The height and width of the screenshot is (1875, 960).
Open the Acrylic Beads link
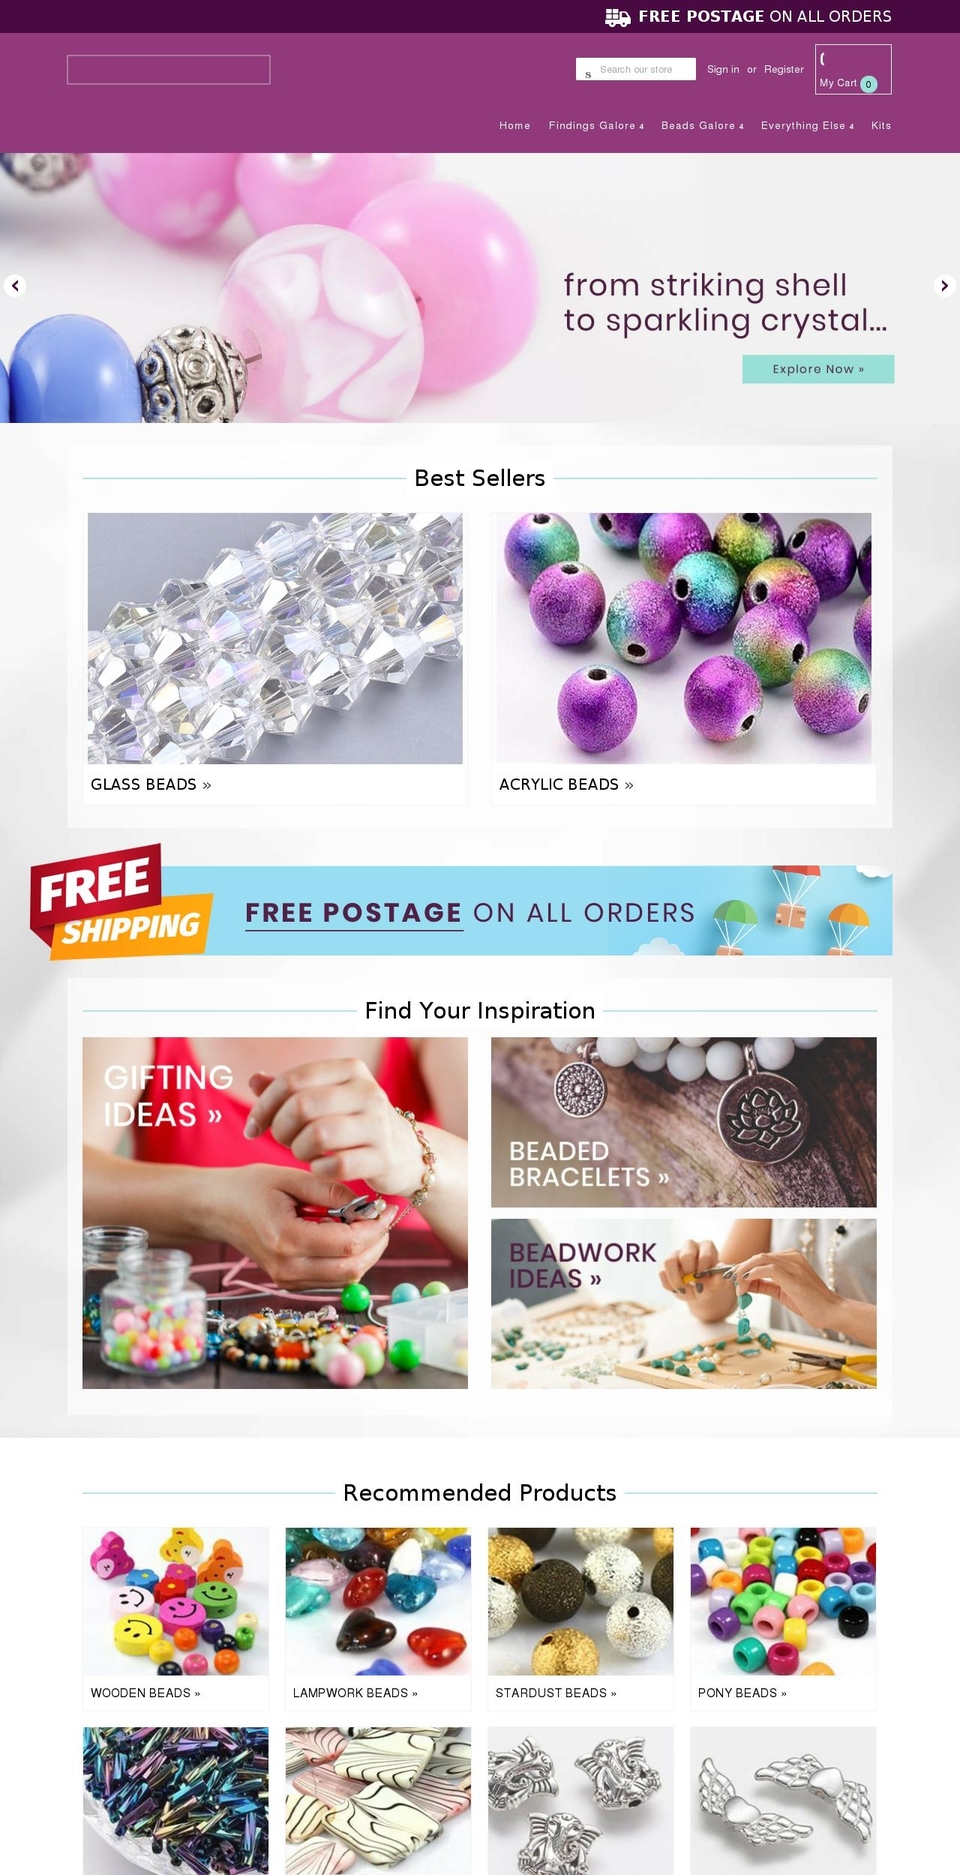[x=566, y=785]
